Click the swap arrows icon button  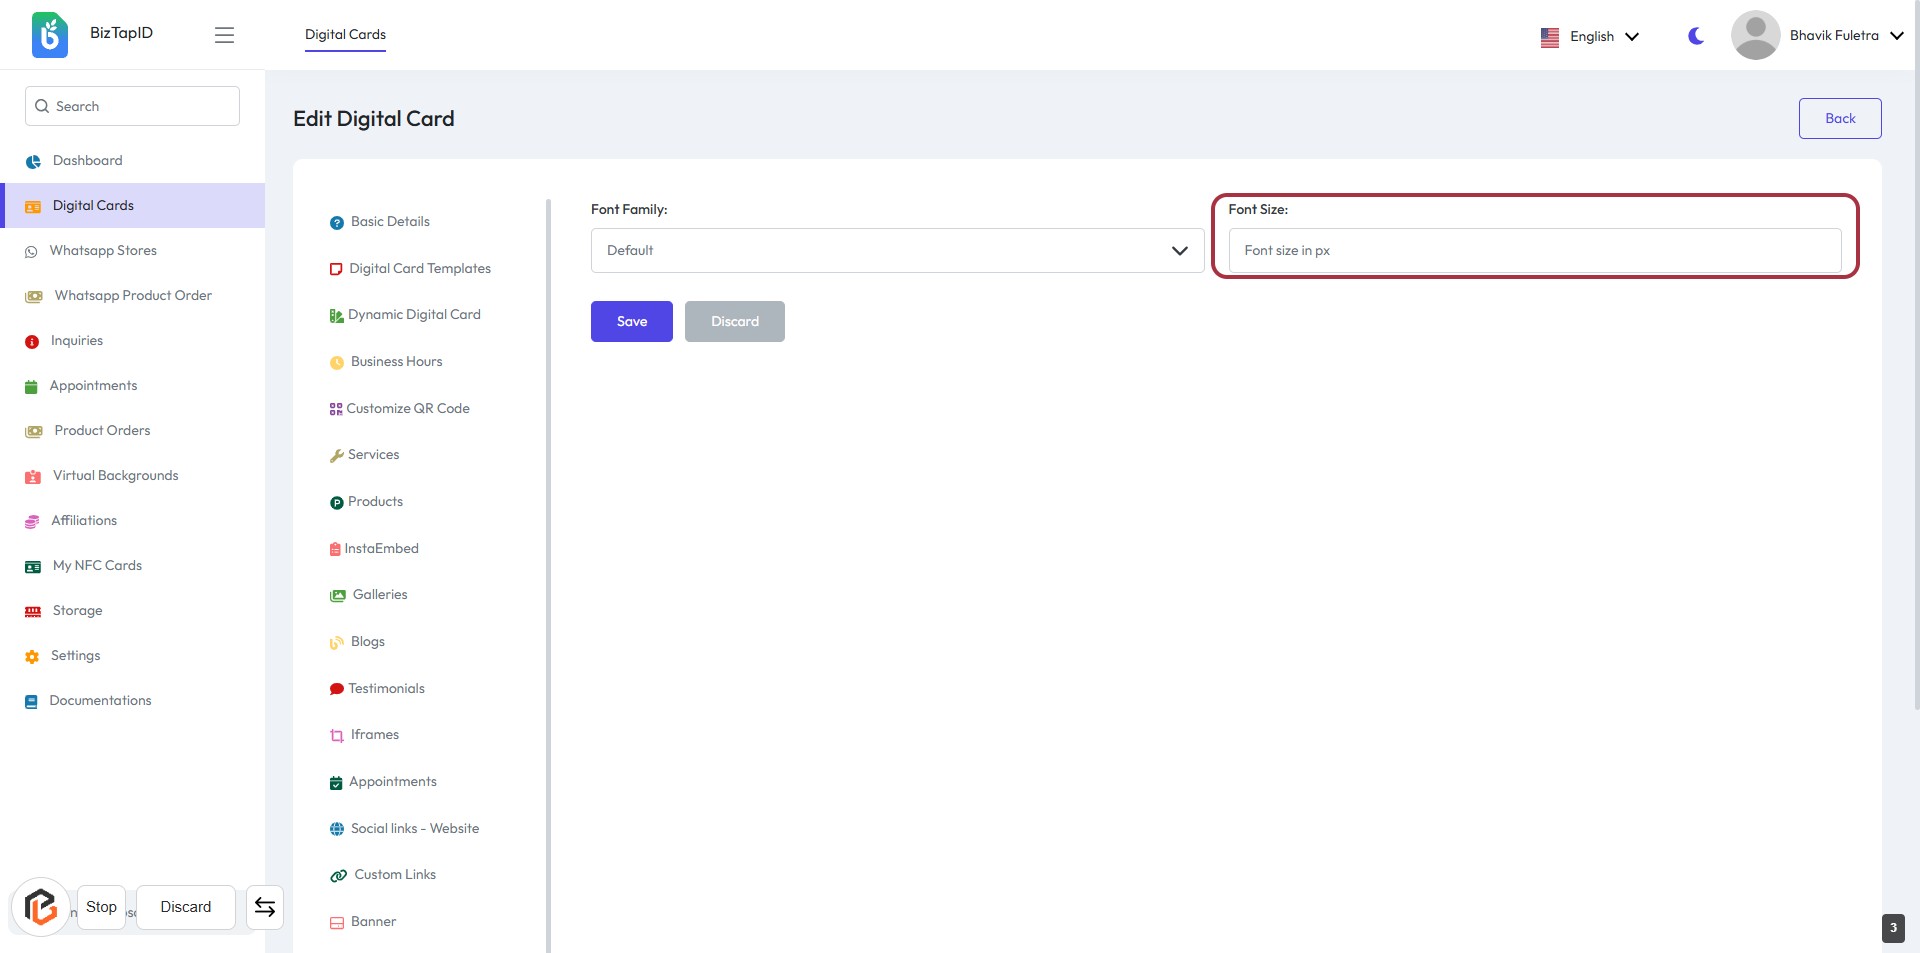(x=265, y=907)
